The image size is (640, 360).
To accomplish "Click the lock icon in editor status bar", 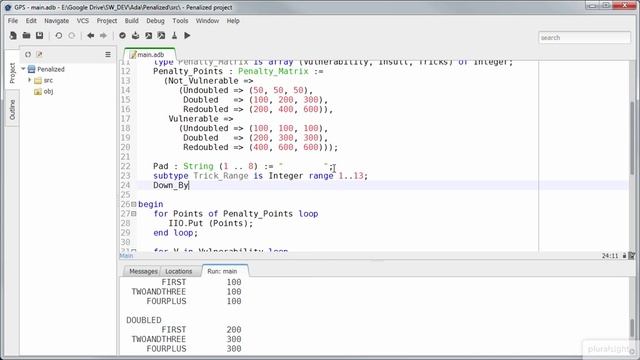I will pos(624,256).
